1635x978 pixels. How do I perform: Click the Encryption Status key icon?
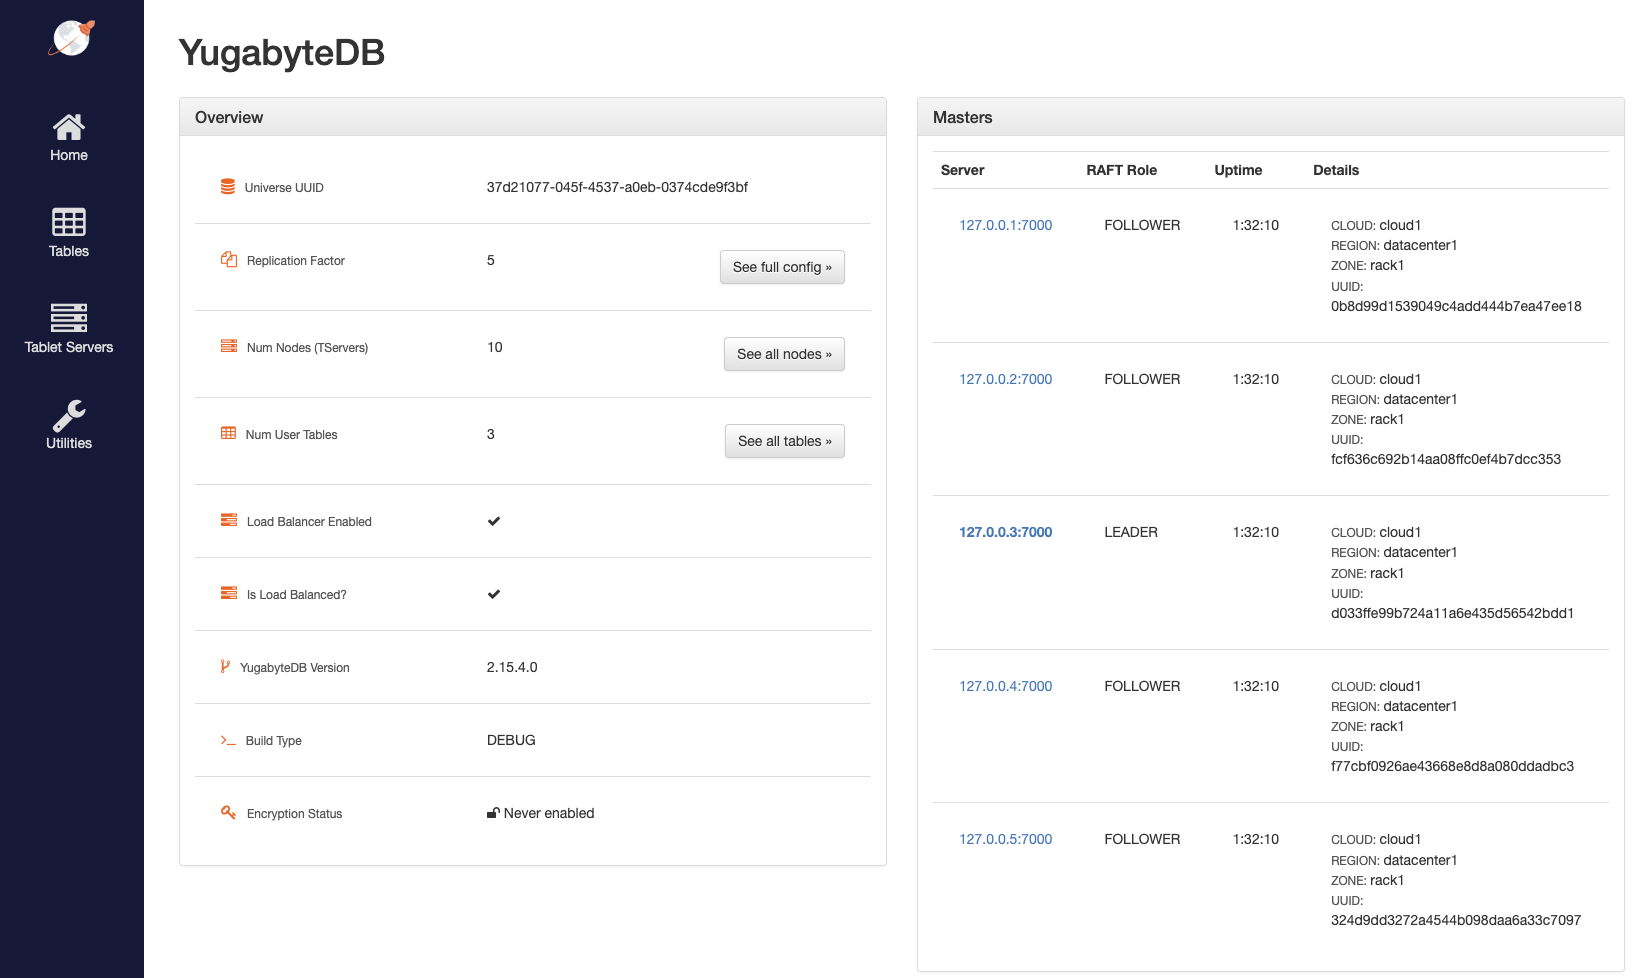(228, 813)
